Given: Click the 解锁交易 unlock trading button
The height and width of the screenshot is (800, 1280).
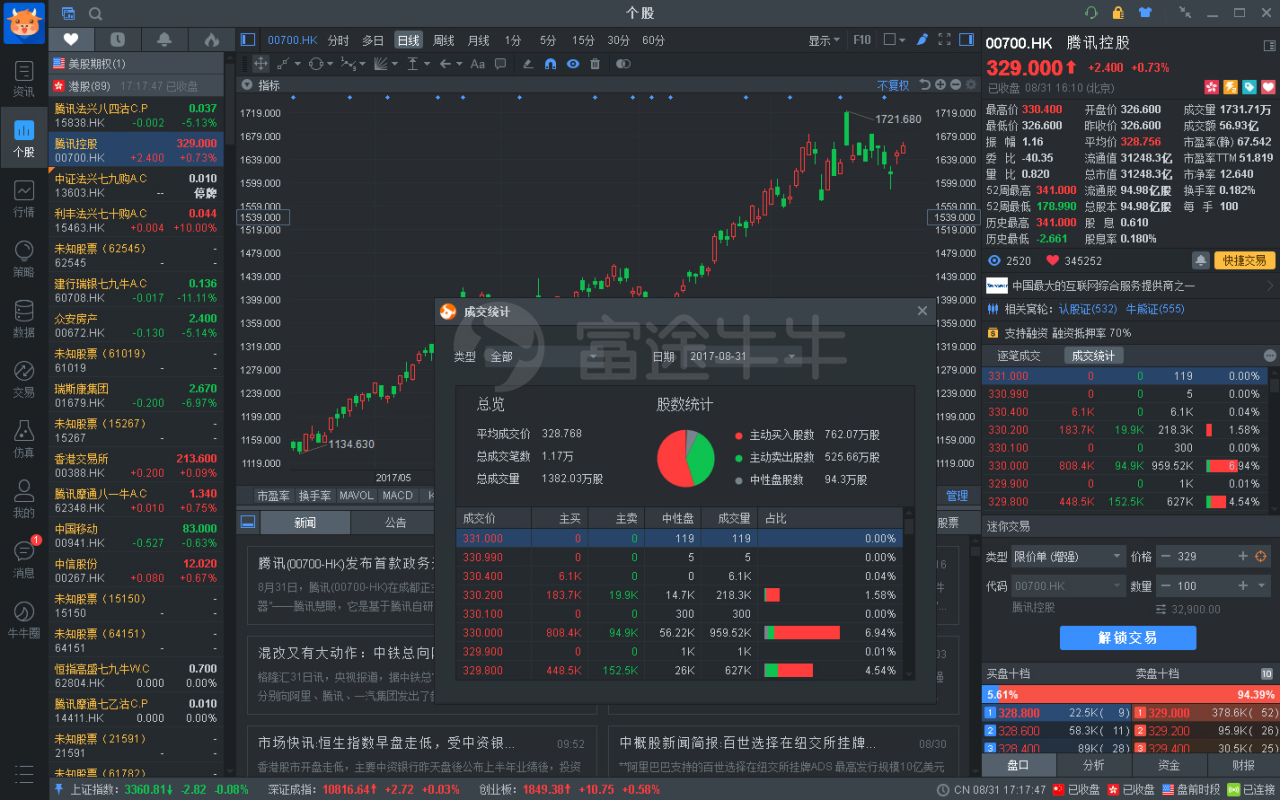Looking at the screenshot, I should pos(1128,637).
